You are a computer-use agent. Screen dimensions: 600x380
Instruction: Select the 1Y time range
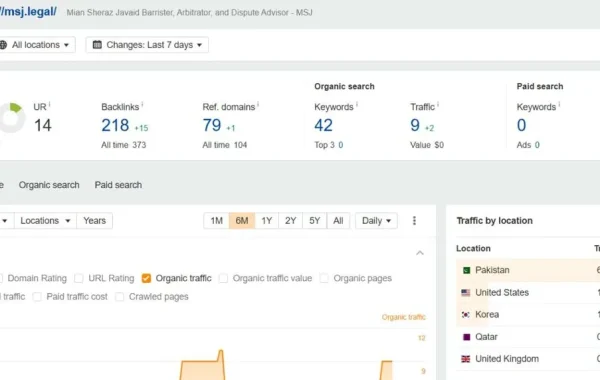tap(267, 221)
